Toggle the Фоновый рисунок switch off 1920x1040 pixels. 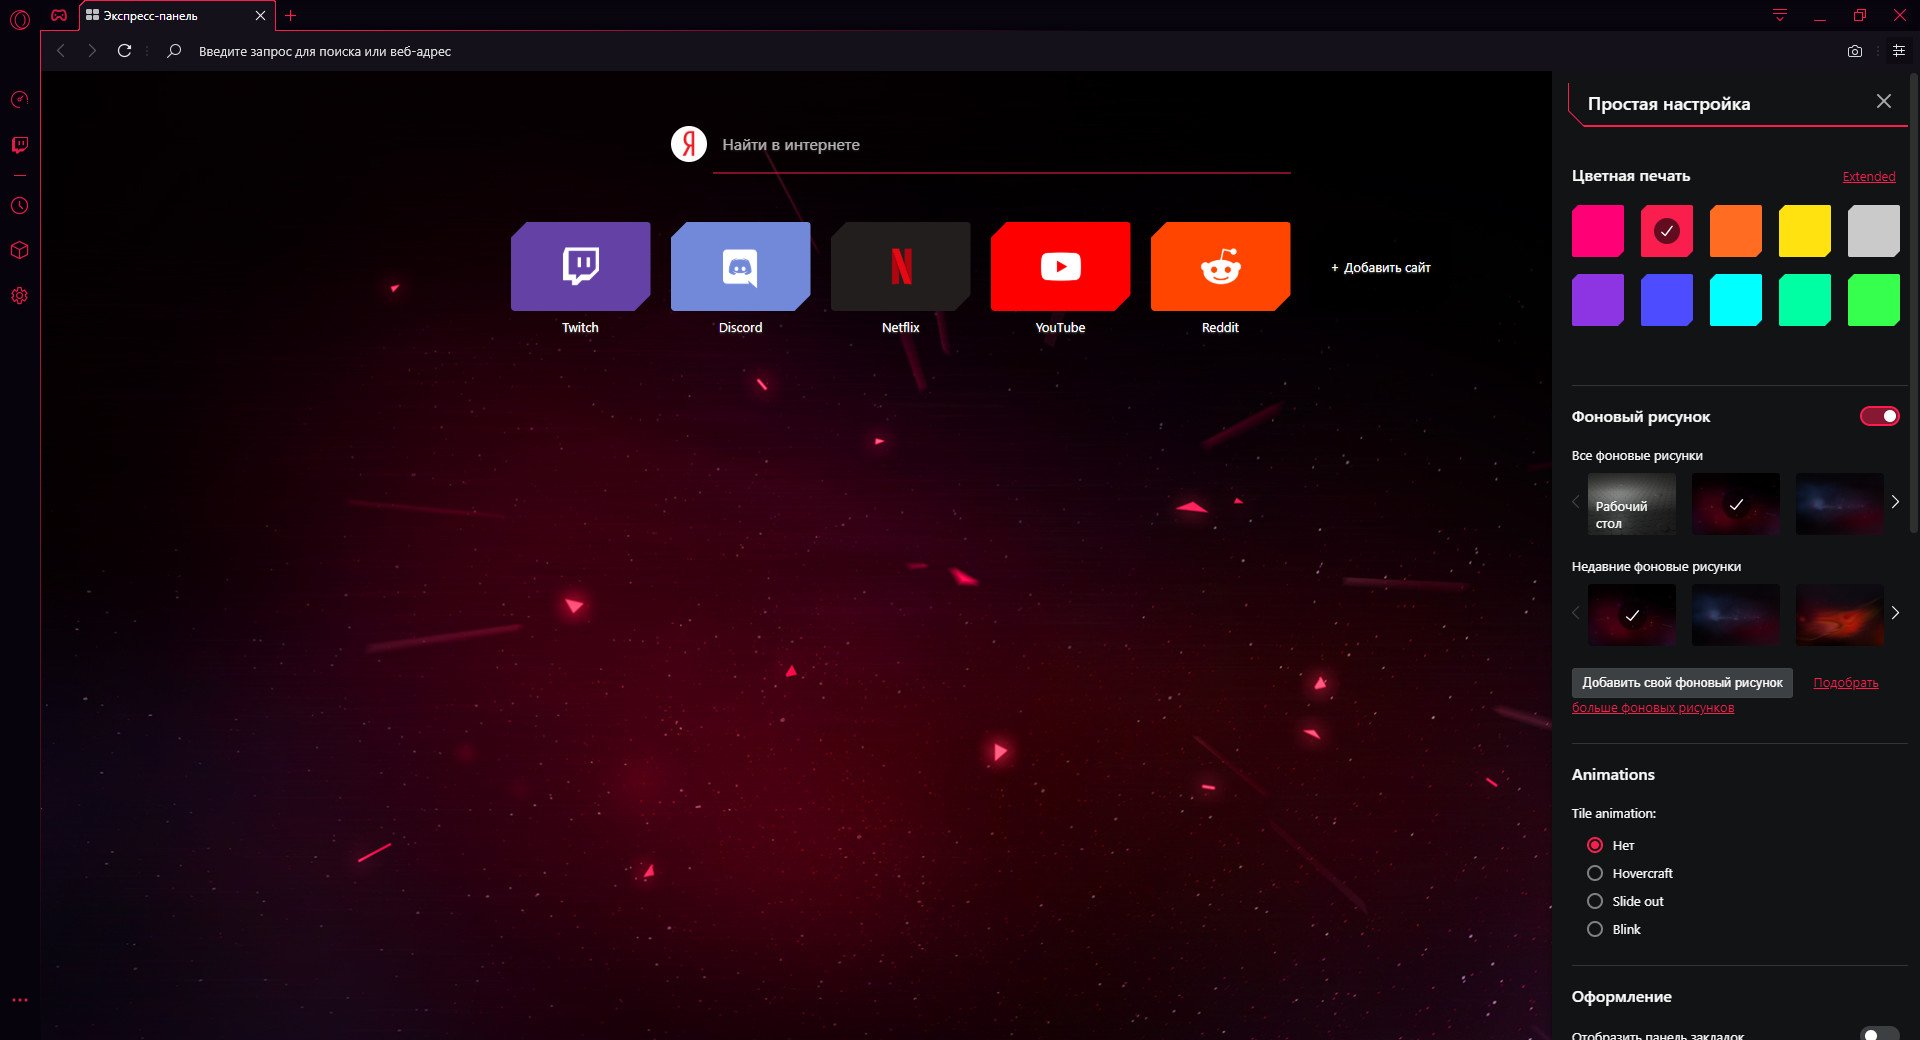click(x=1878, y=416)
